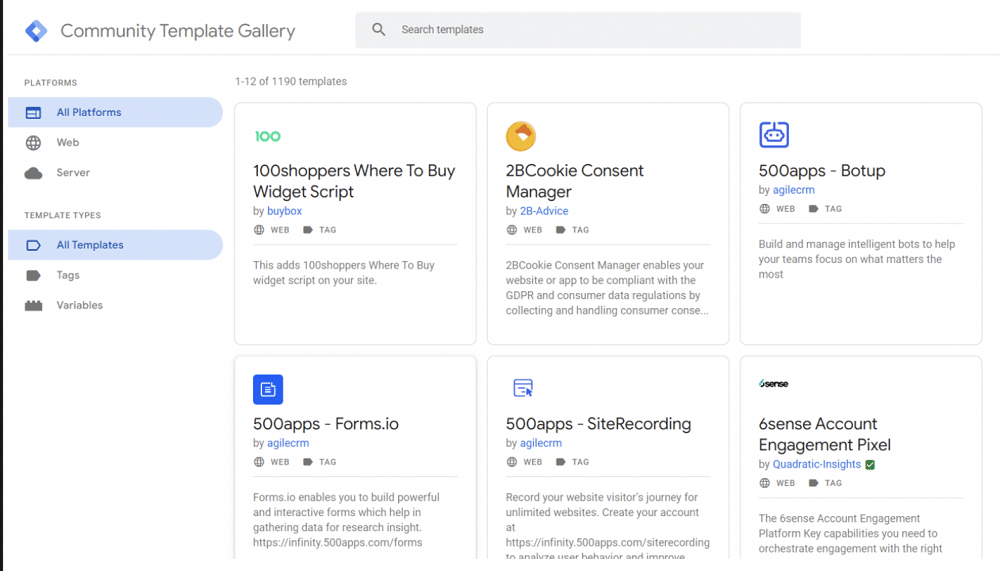1000x571 pixels.
Task: Open the 2B-Advice author link
Action: pyautogui.click(x=544, y=211)
